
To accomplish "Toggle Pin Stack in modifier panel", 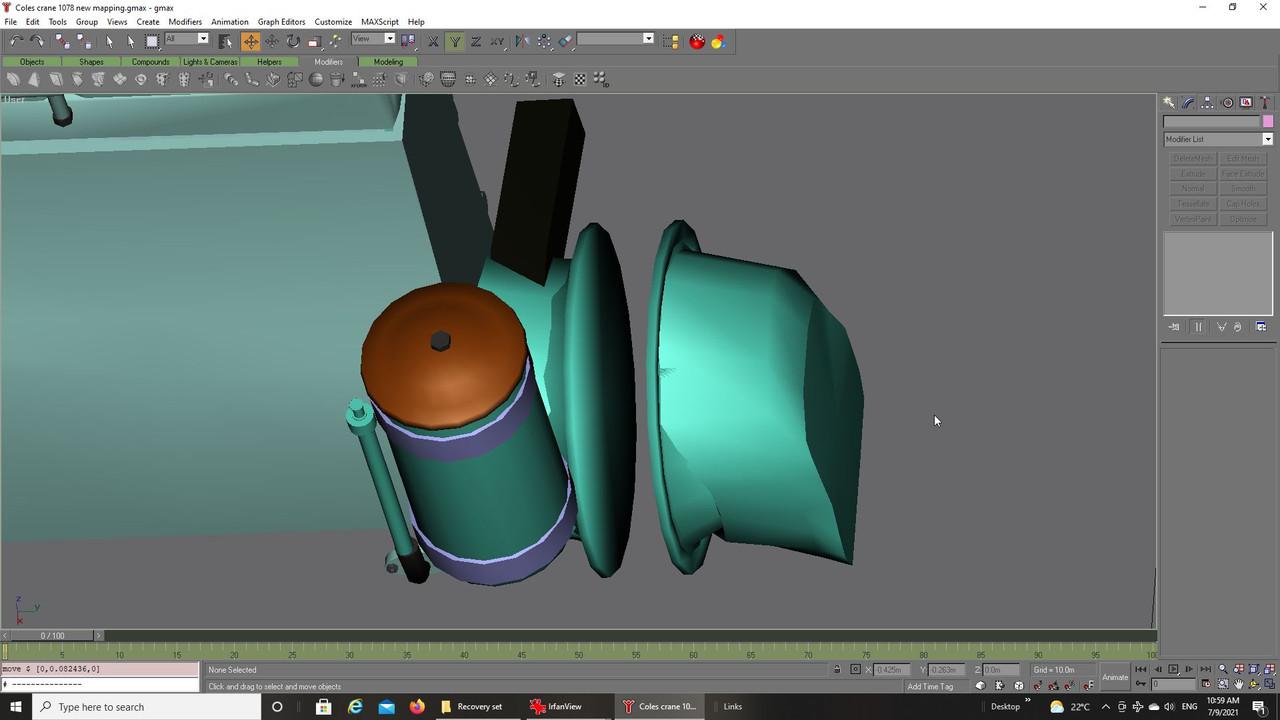I will [x=1174, y=327].
